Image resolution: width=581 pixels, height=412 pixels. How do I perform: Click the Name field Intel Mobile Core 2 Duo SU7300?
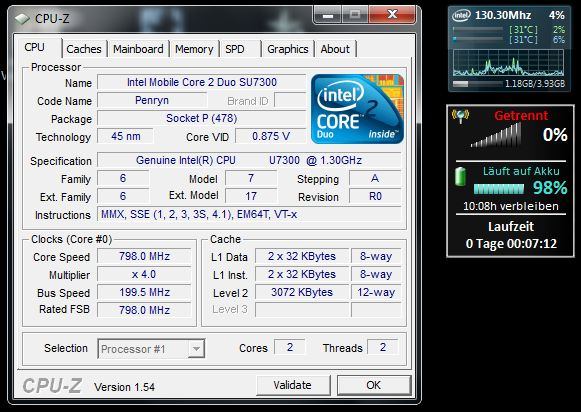pos(202,82)
